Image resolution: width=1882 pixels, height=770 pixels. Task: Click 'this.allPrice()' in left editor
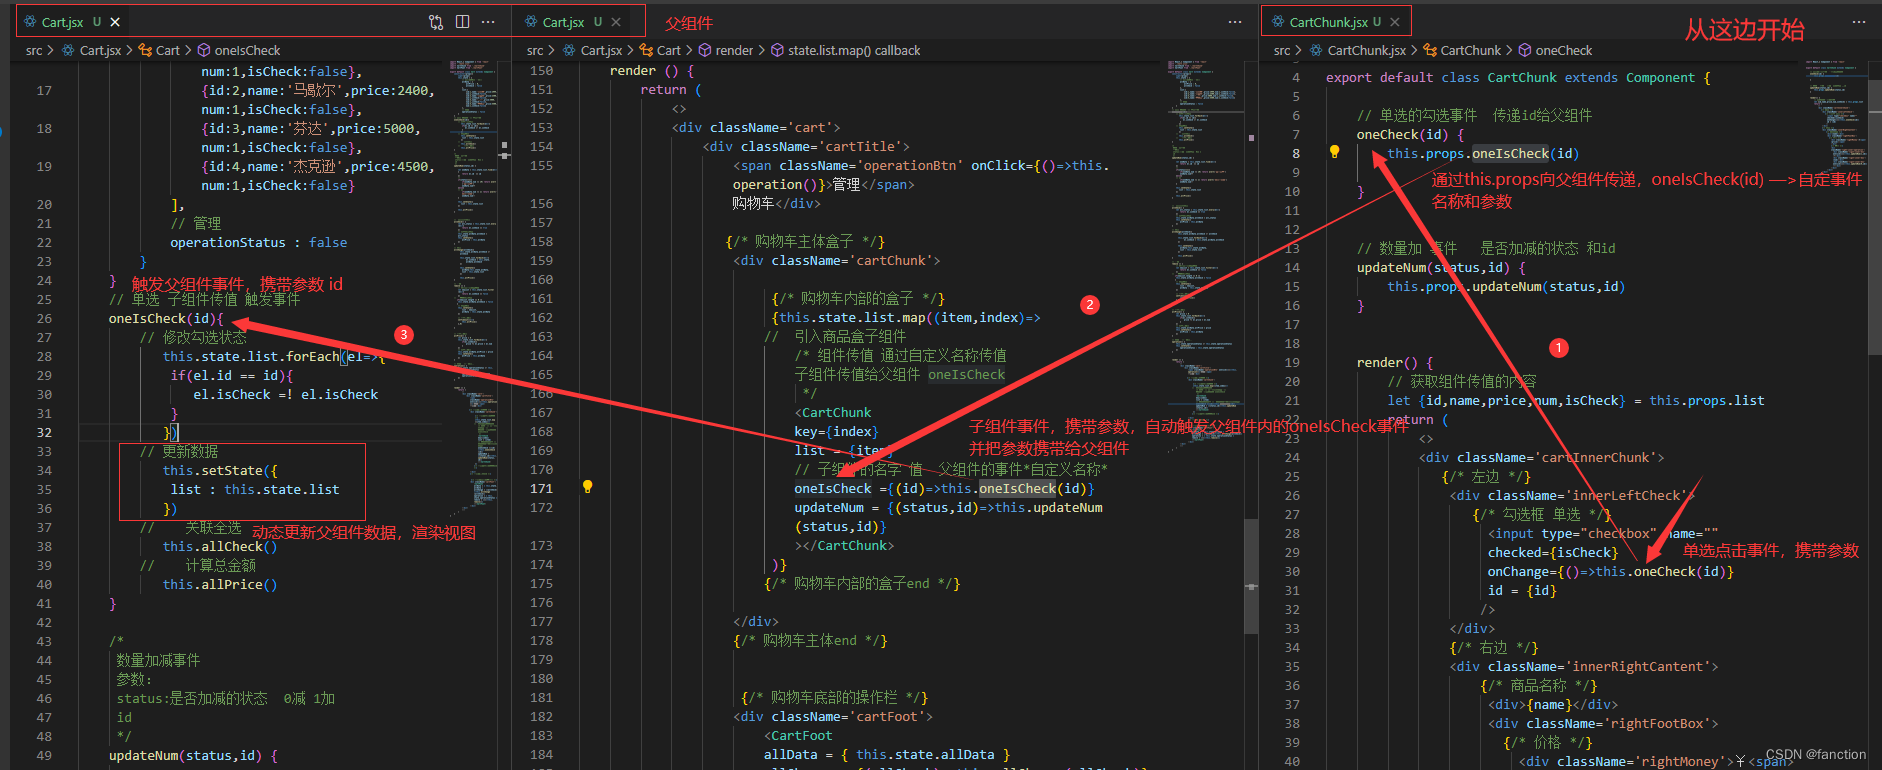pyautogui.click(x=220, y=585)
